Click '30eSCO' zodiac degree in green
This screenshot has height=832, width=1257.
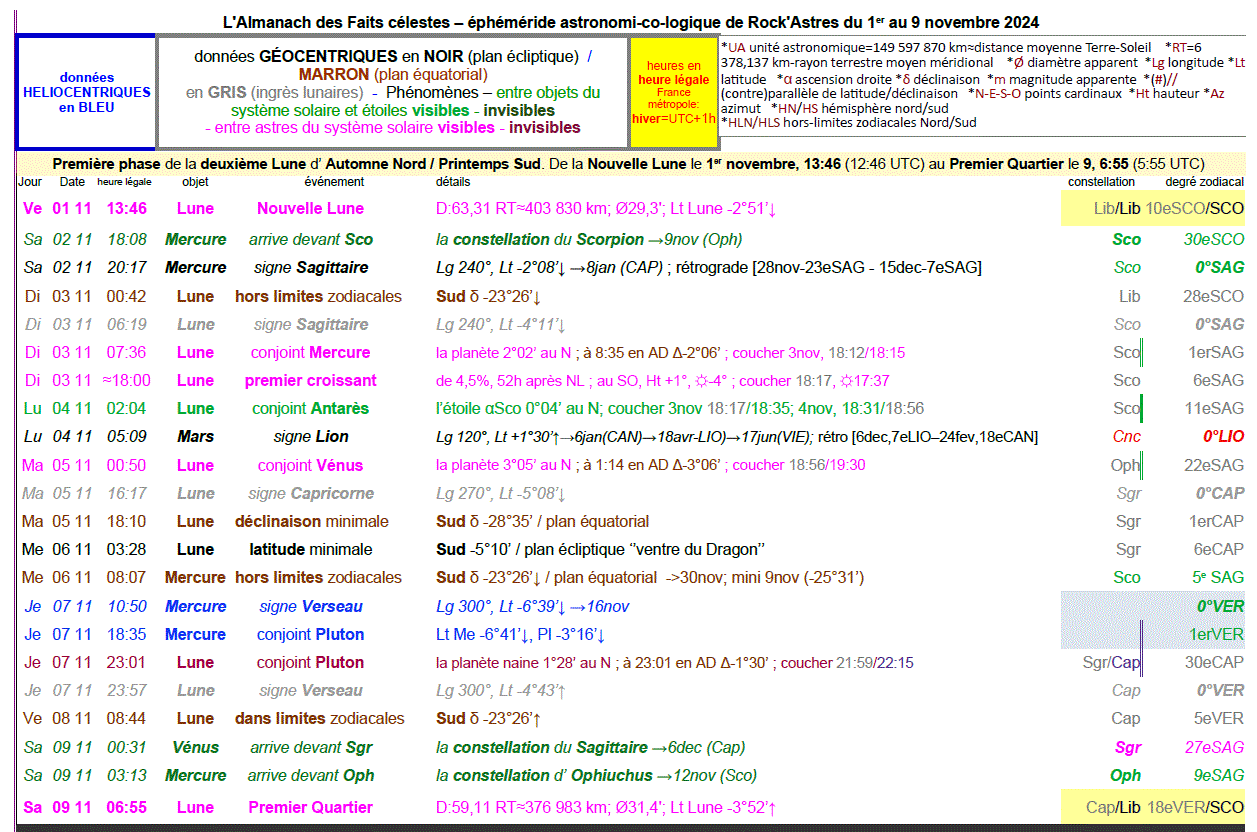[x=1214, y=240]
